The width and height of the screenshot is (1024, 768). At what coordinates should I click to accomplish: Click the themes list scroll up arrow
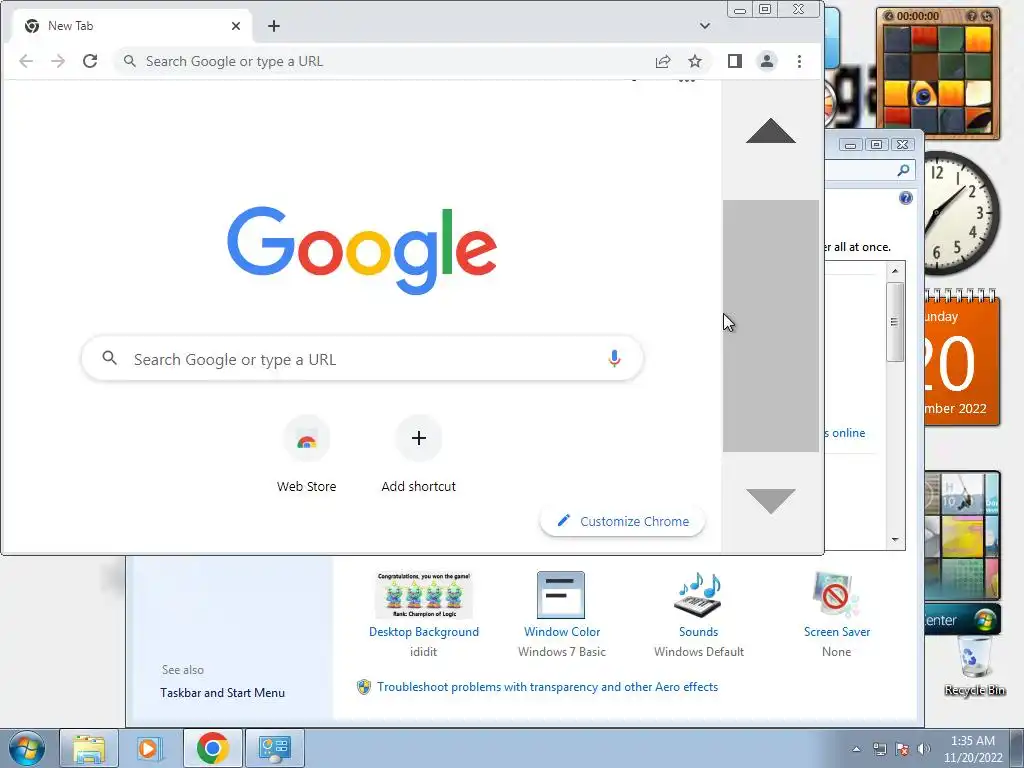(x=895, y=271)
